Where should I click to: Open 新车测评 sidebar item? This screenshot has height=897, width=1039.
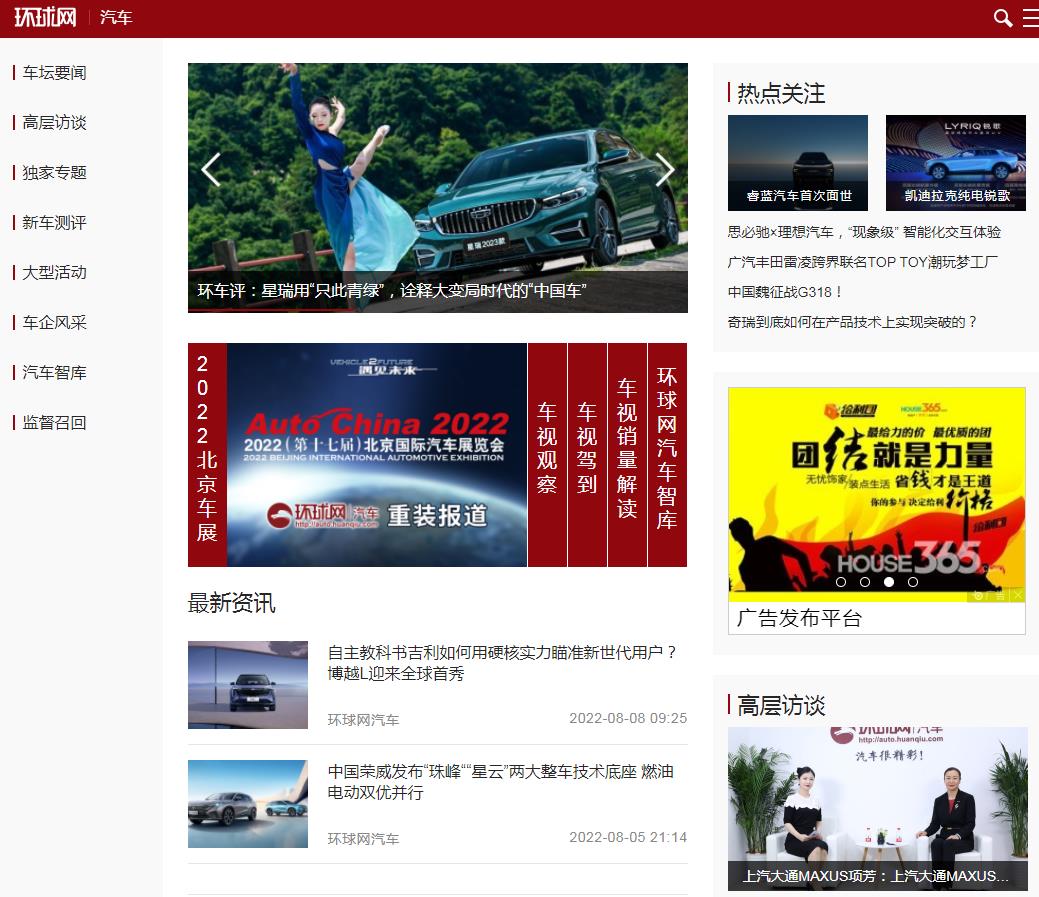[x=54, y=223]
